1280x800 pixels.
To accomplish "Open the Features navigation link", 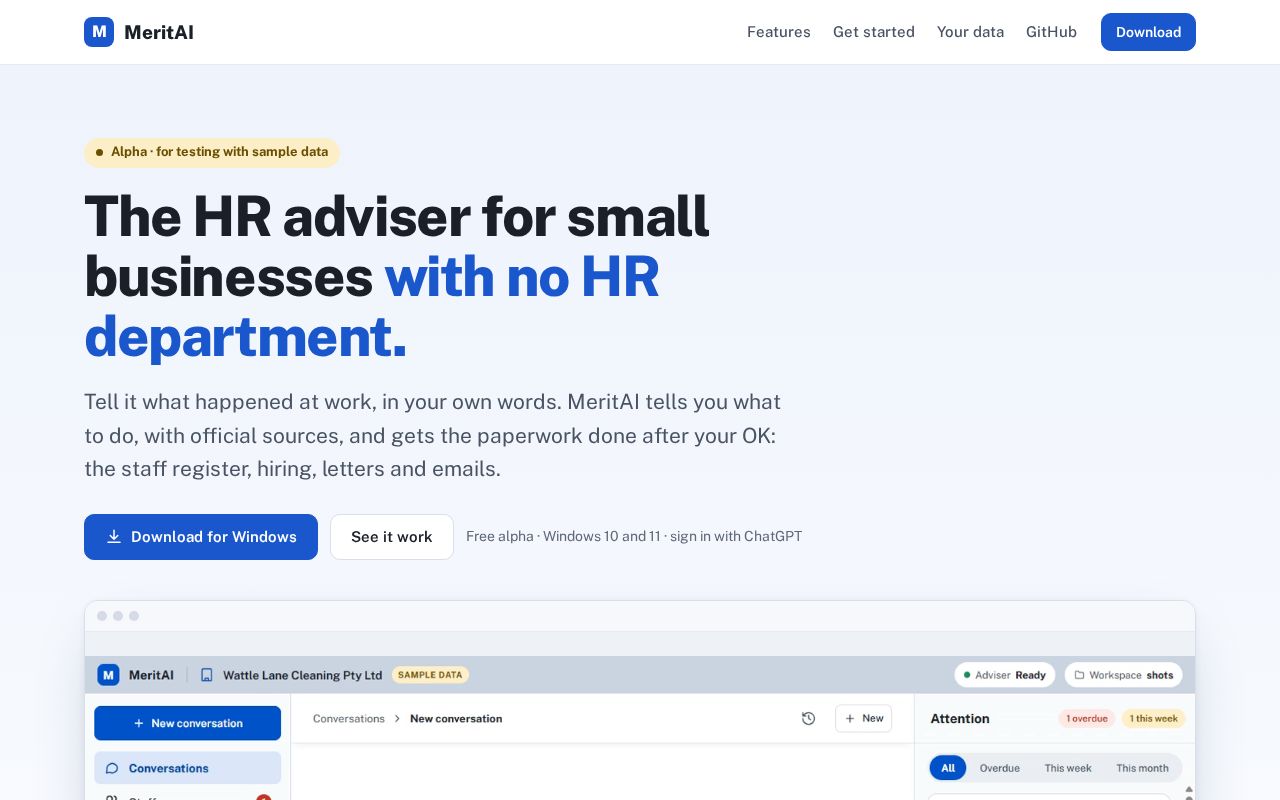I will [779, 32].
